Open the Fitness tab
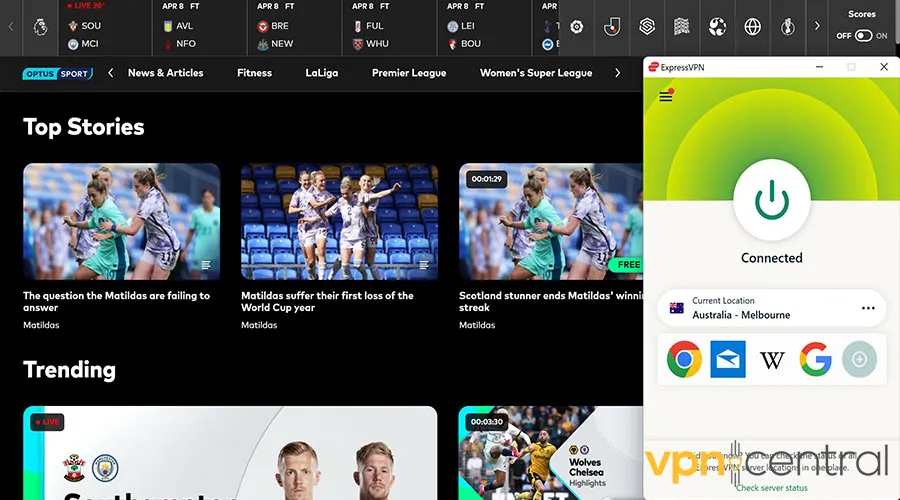900x500 pixels. tap(254, 73)
